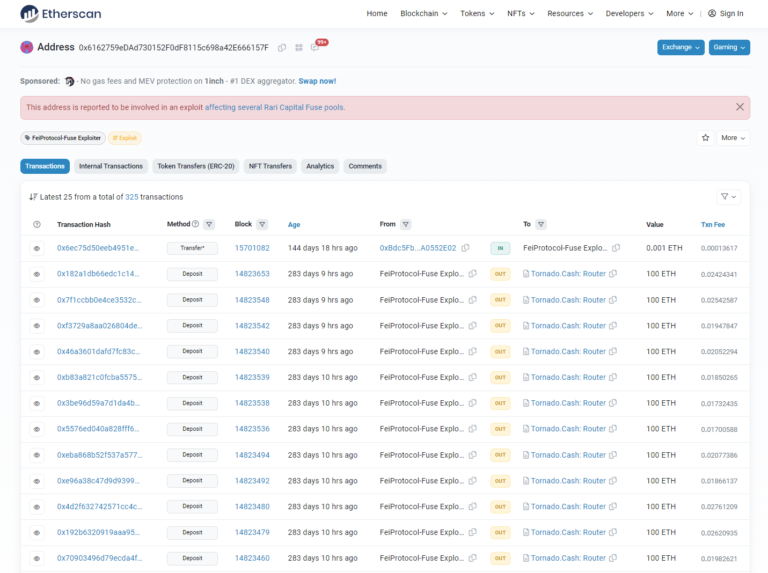768x573 pixels.
Task: Click the Method column filter icon
Action: point(209,225)
